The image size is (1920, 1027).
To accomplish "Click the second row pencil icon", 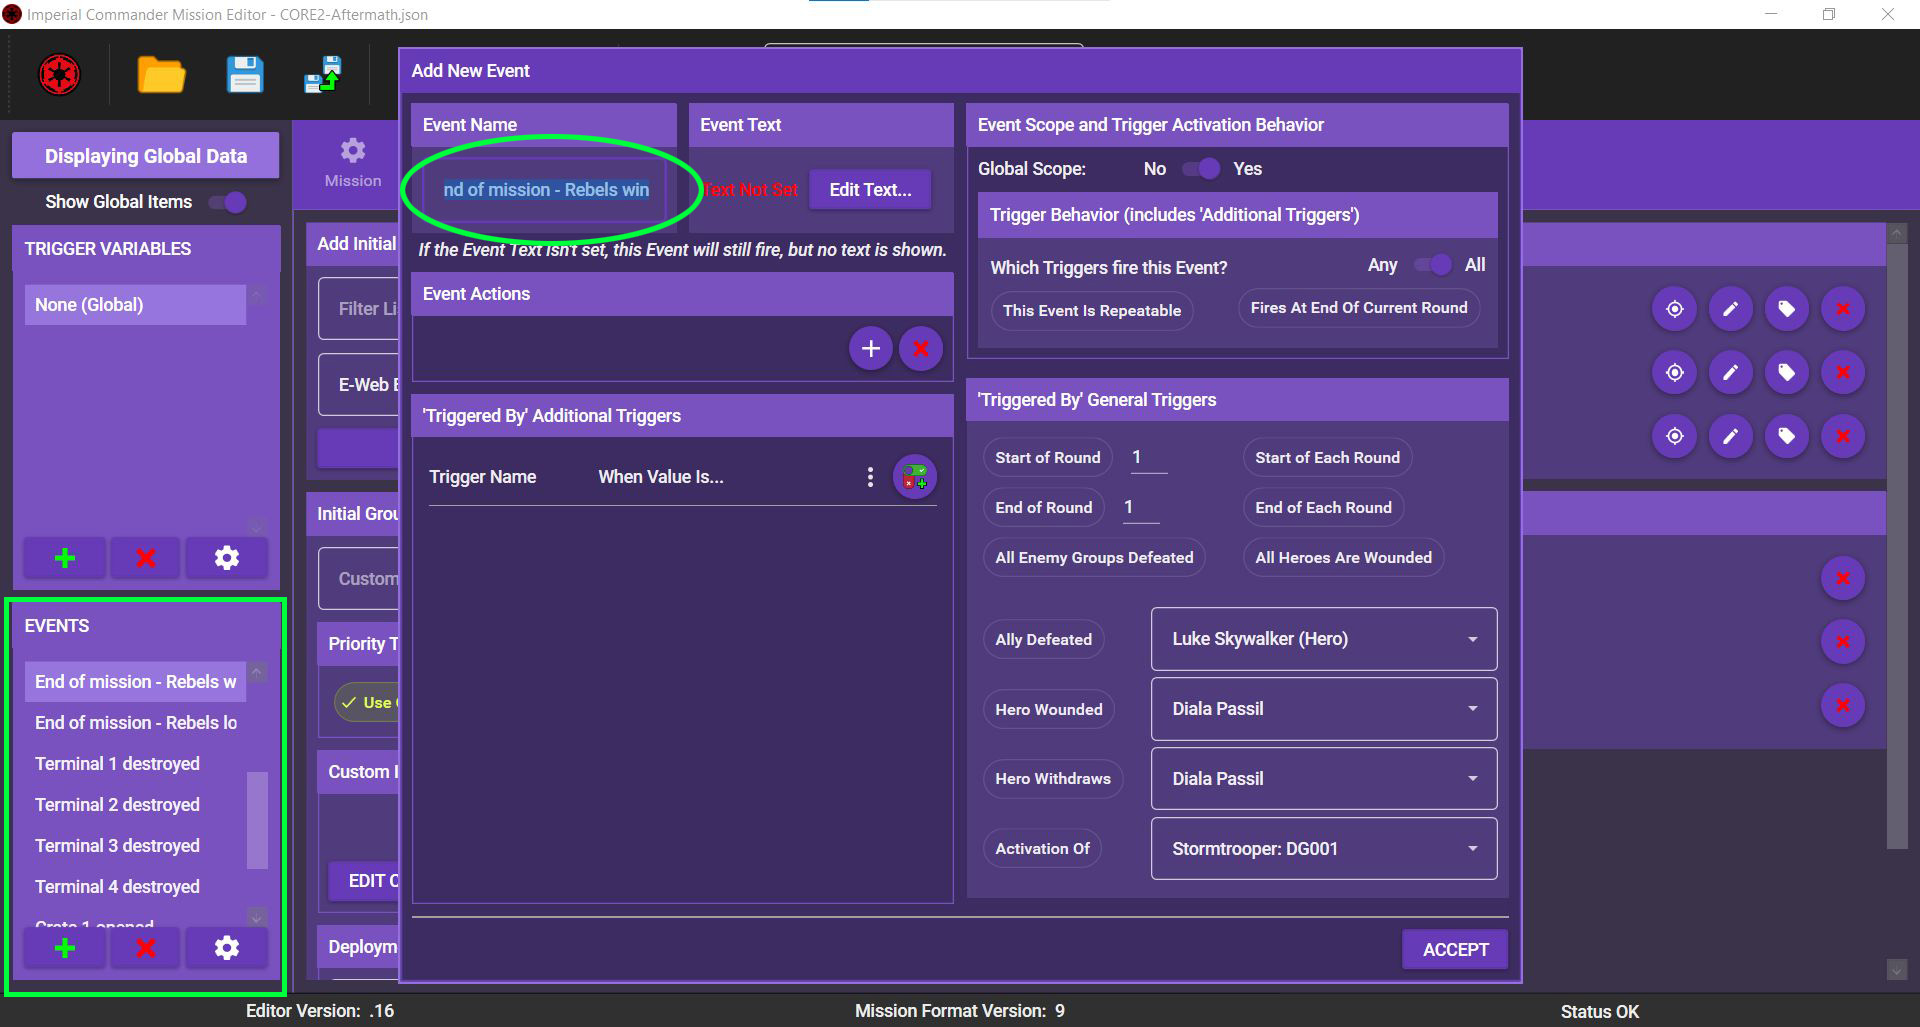I will click(1731, 373).
